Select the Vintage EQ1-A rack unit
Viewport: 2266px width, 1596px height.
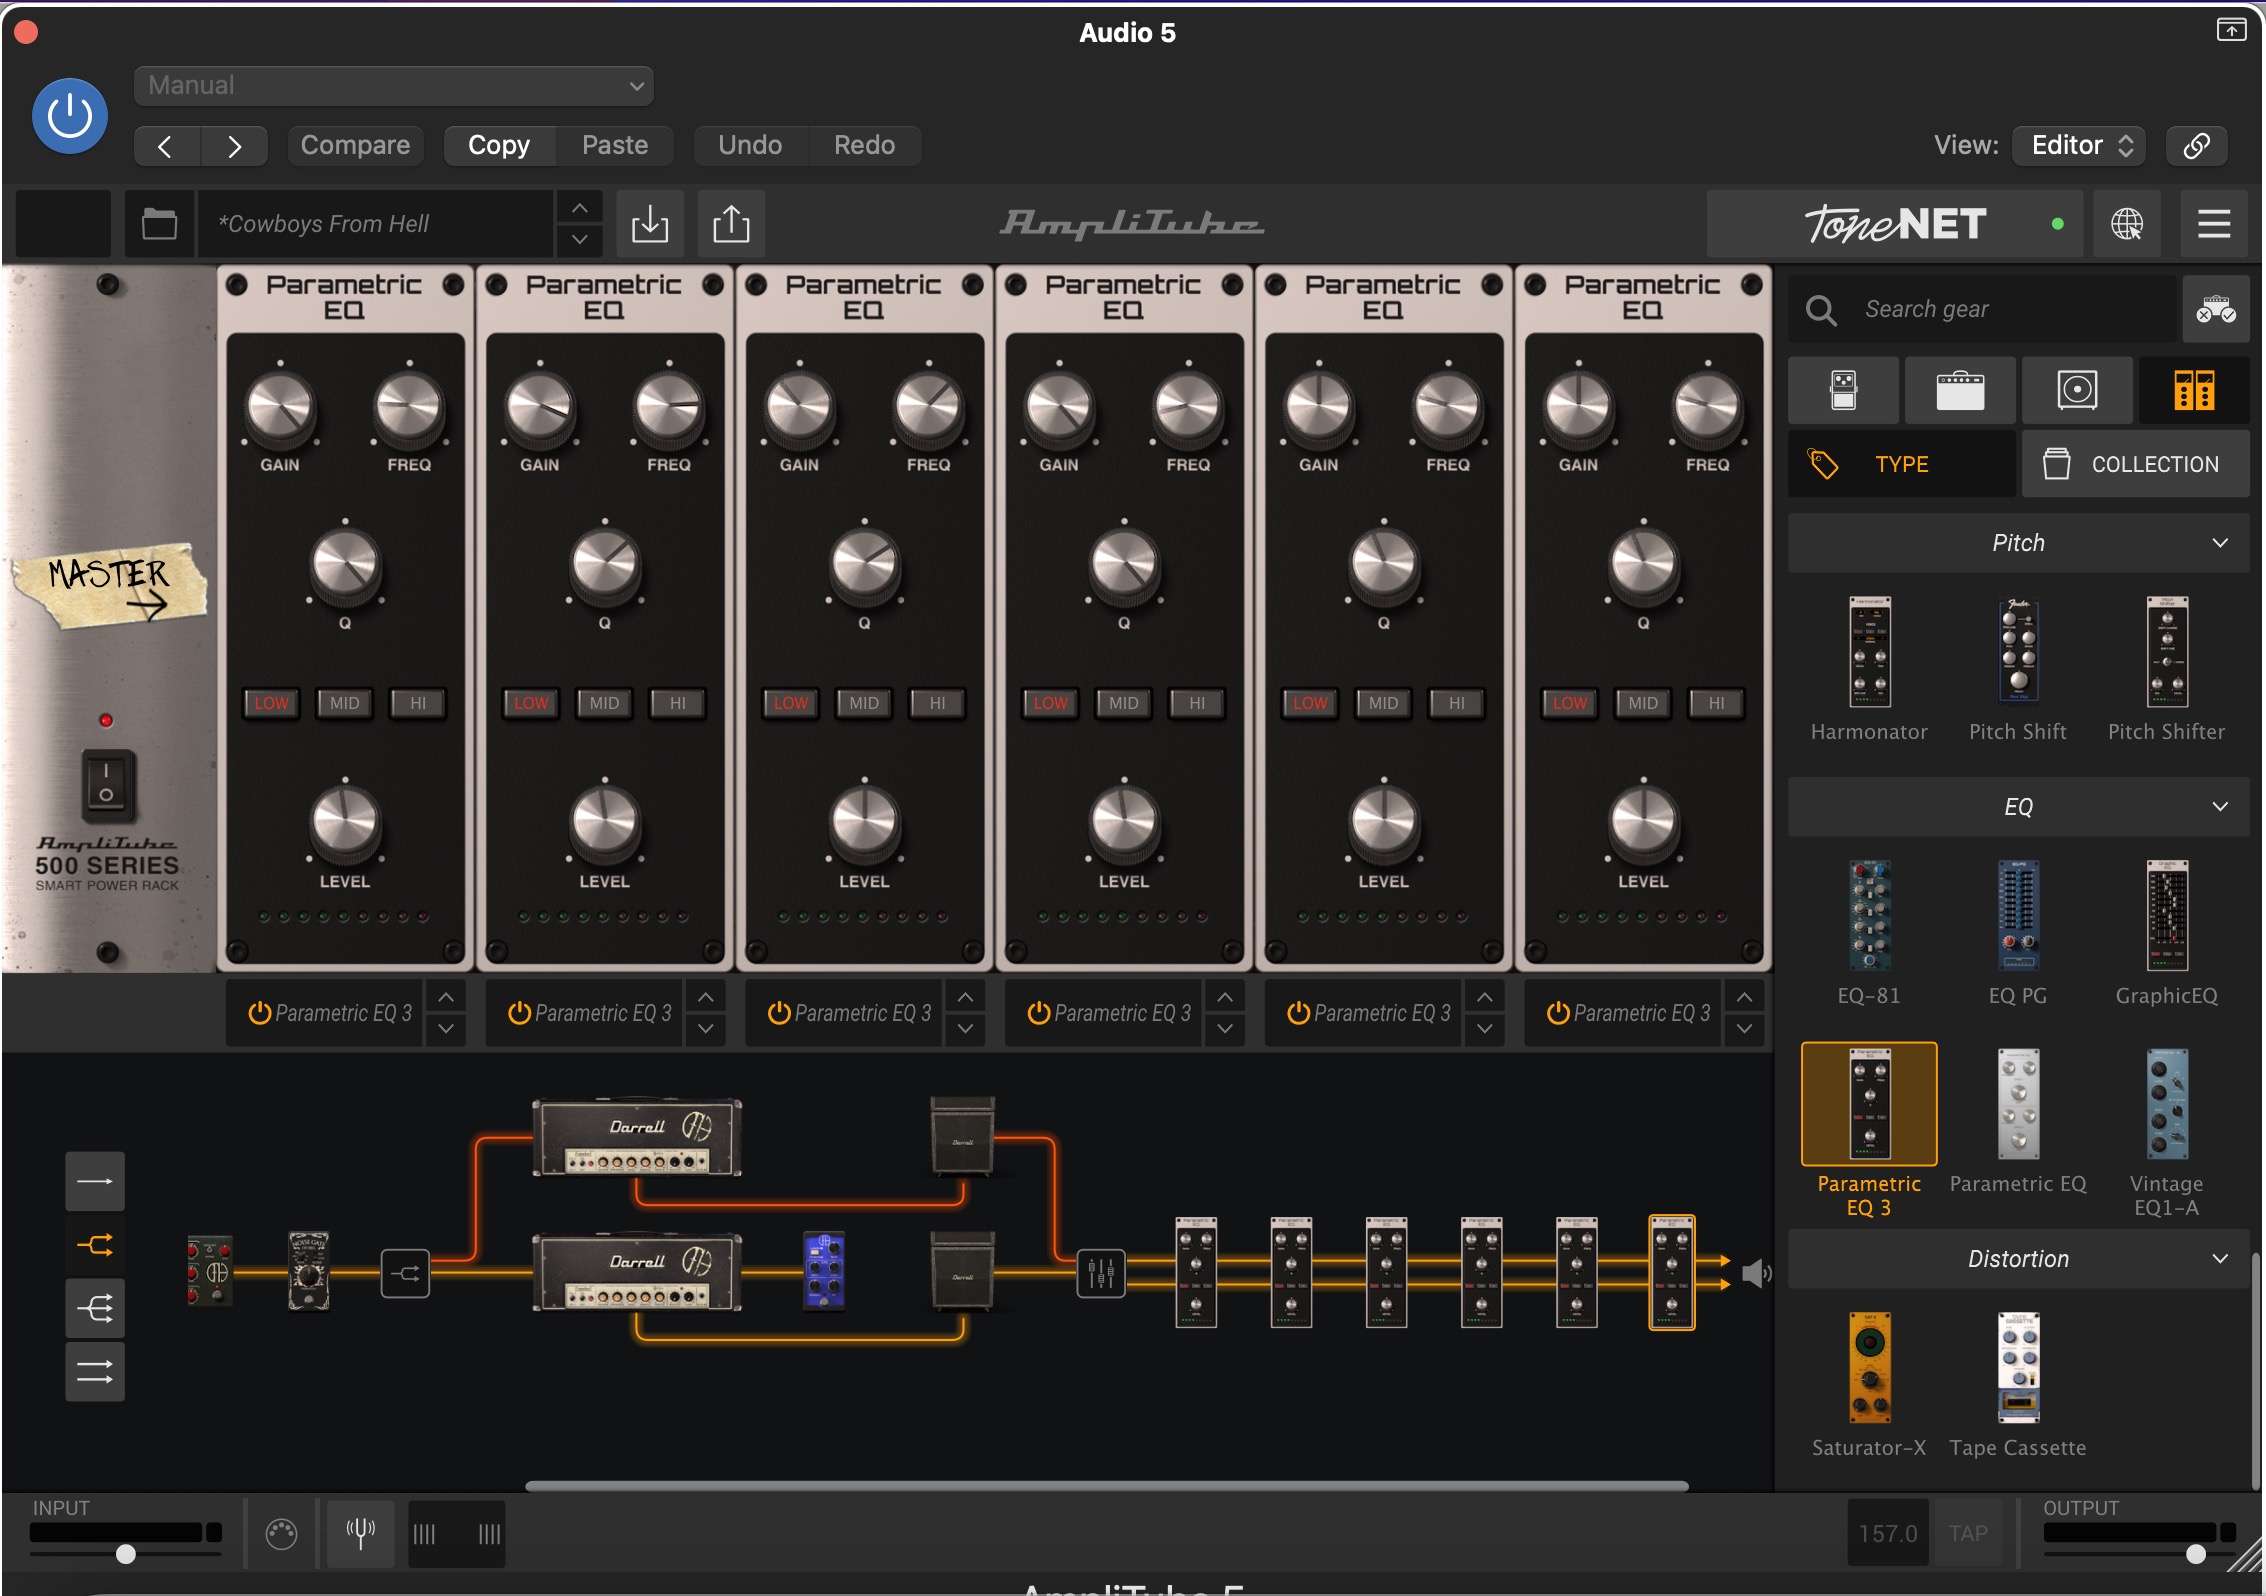(x=2167, y=1104)
